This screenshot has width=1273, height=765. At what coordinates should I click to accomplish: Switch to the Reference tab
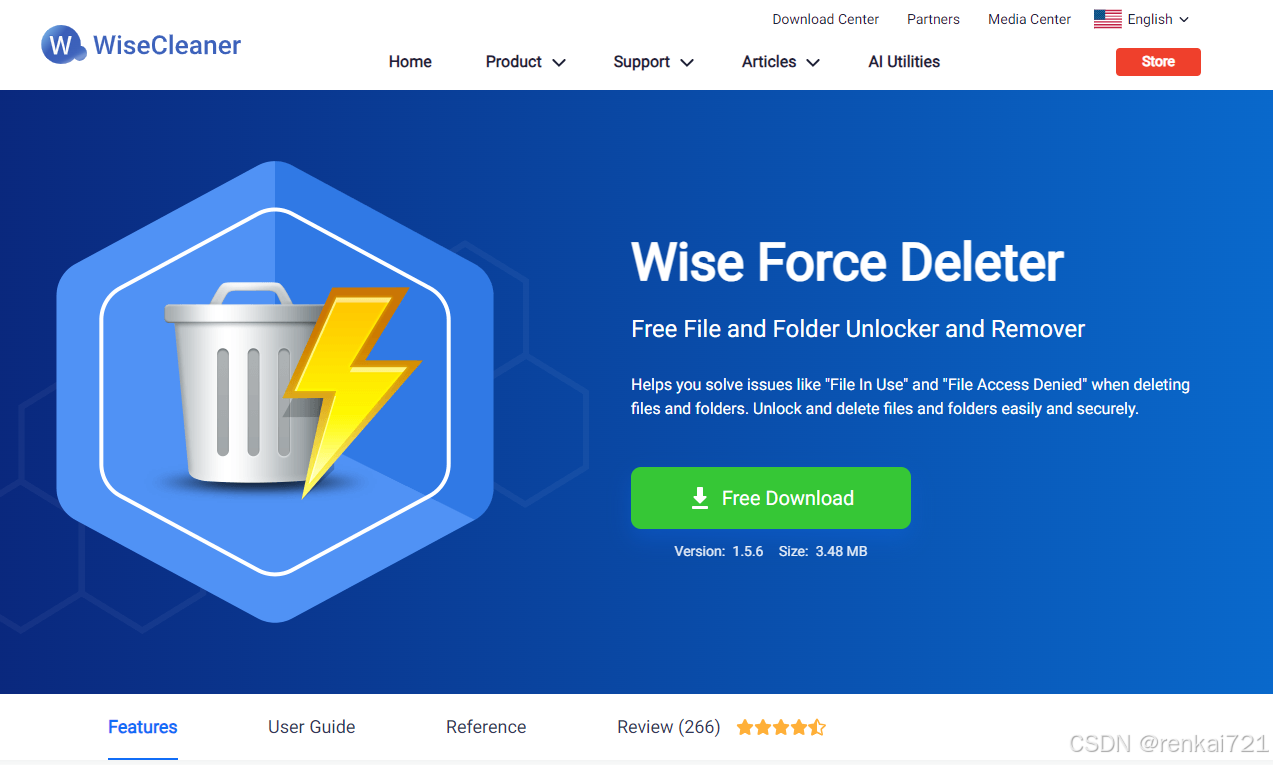point(486,727)
